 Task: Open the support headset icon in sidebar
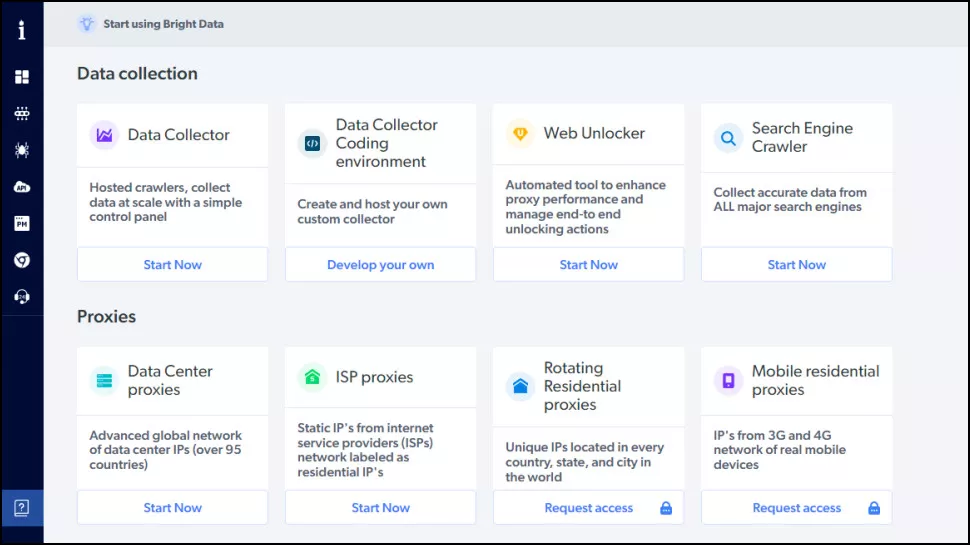tap(22, 297)
